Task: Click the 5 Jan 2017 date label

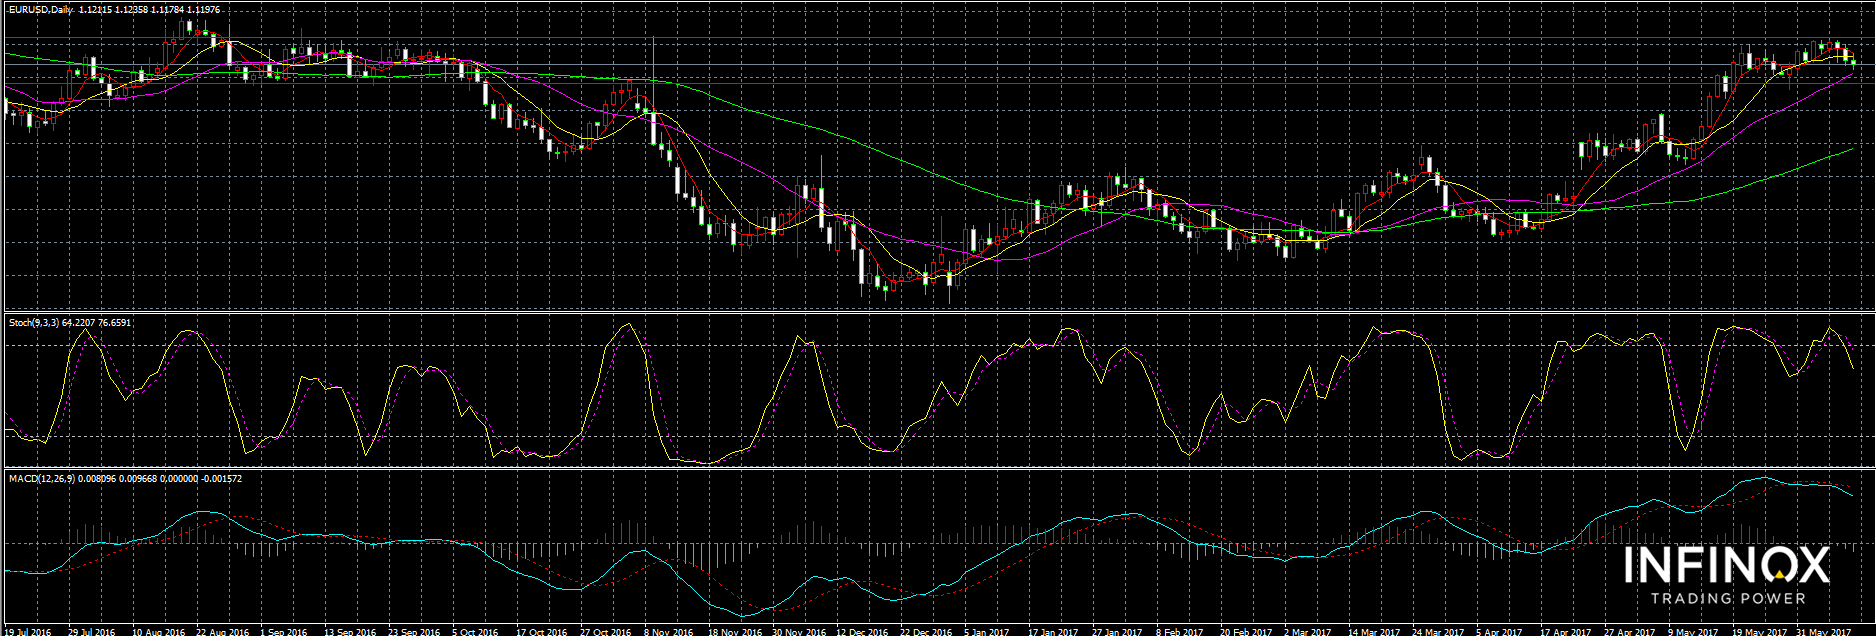Action: coord(988,631)
